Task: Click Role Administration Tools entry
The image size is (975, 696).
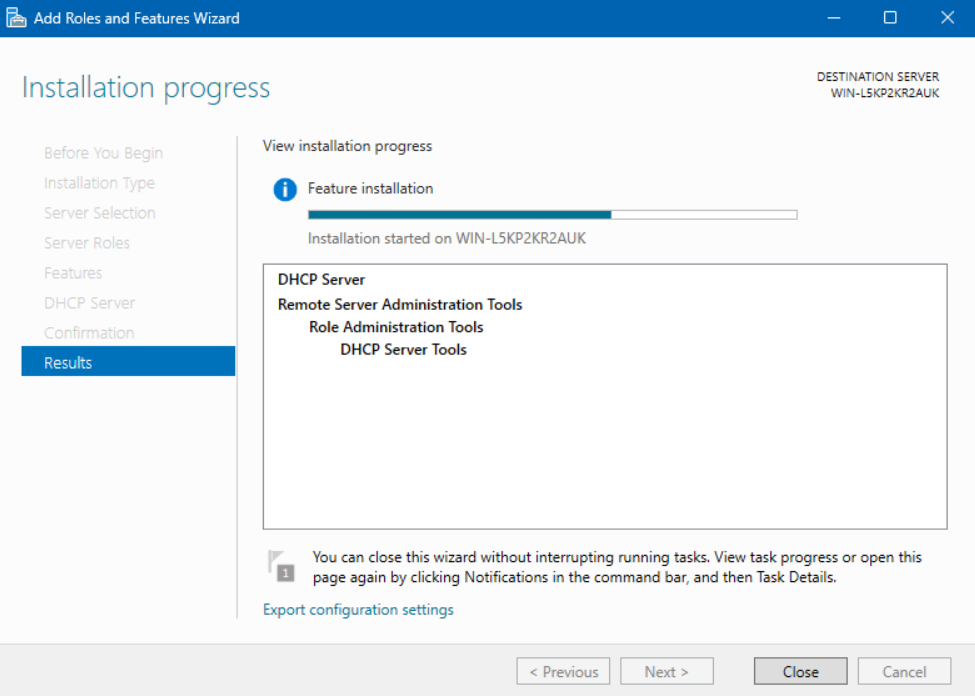Action: tap(396, 327)
